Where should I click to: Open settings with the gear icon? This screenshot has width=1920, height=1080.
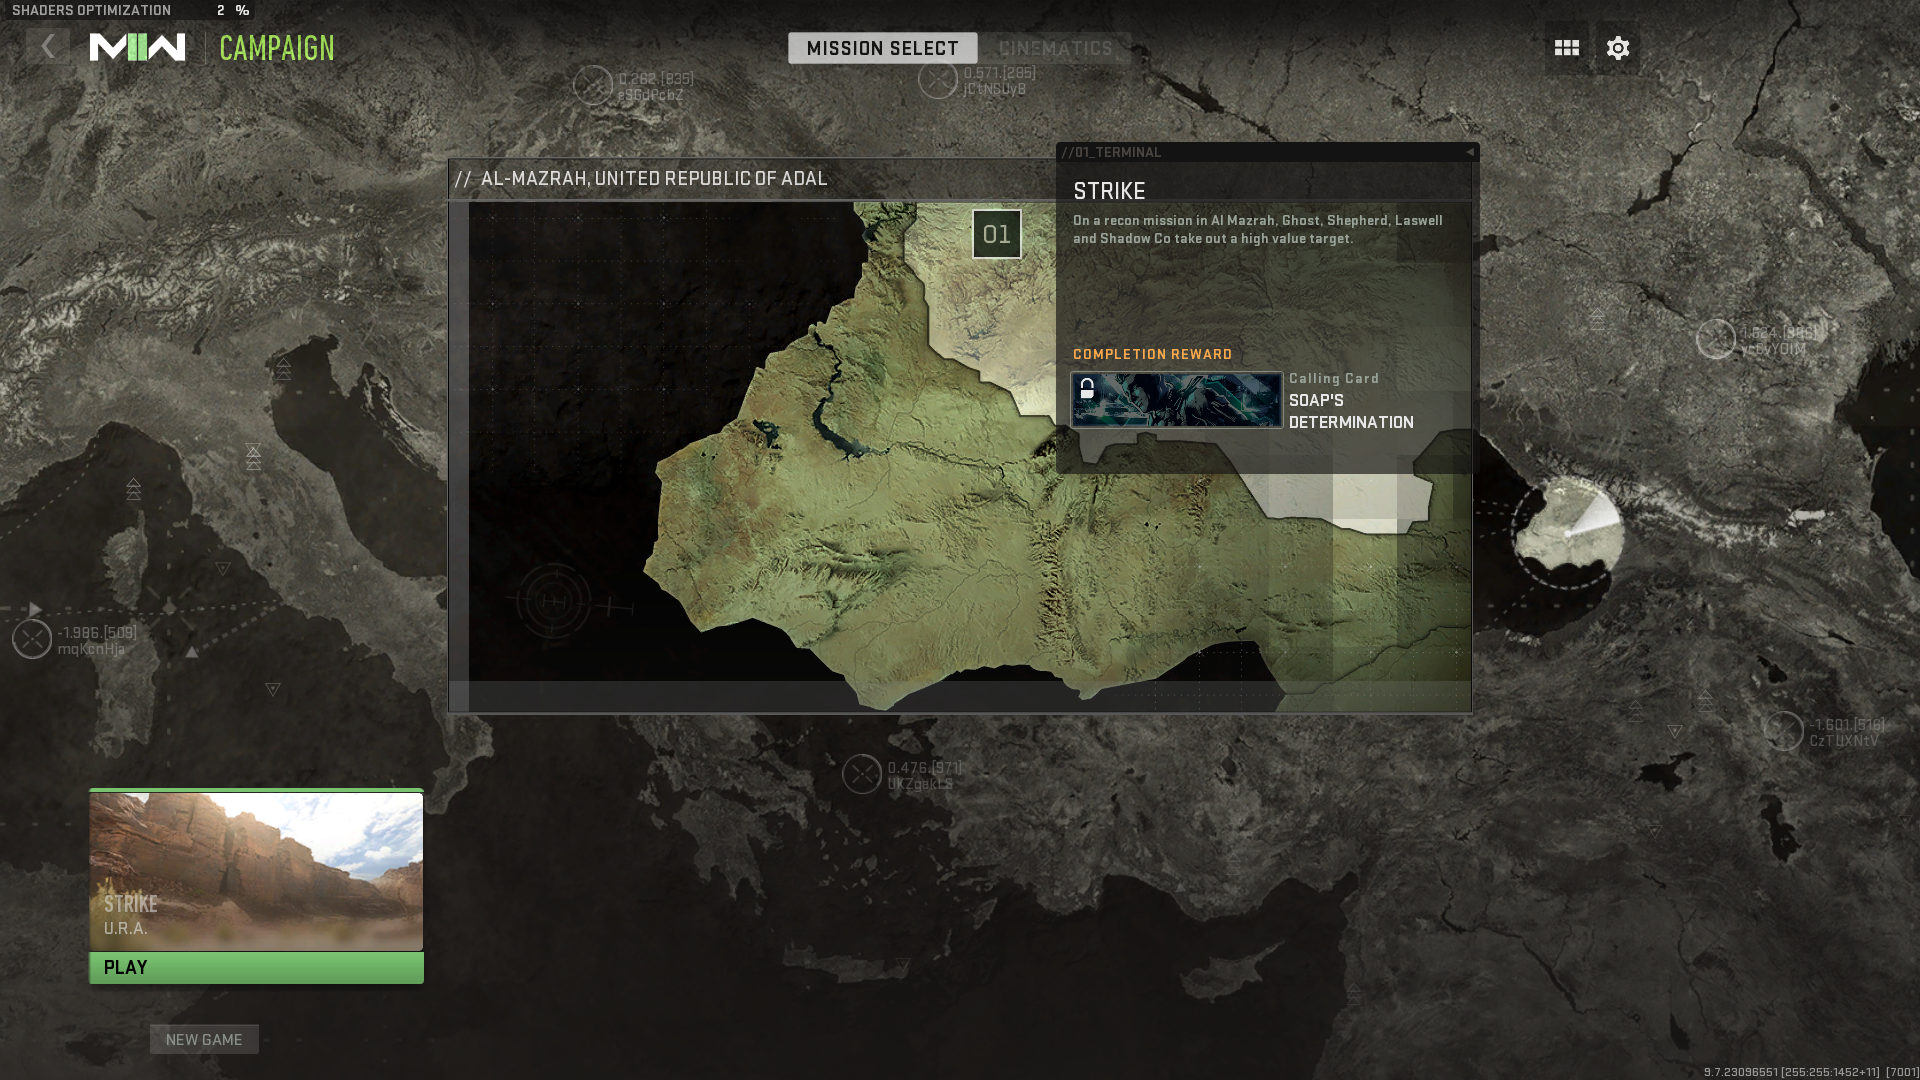(x=1618, y=48)
